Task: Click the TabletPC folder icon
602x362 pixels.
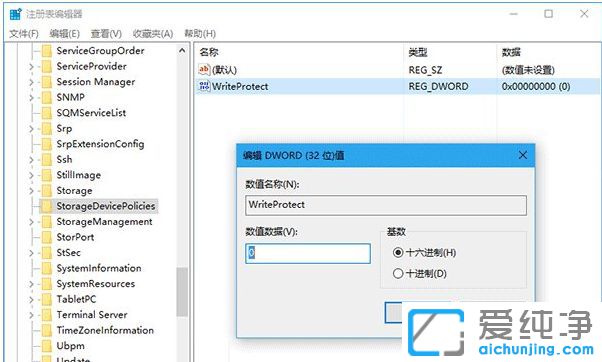Action: point(47,299)
